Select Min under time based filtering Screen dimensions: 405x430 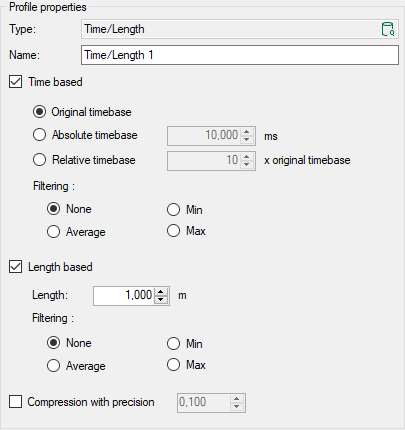point(173,210)
